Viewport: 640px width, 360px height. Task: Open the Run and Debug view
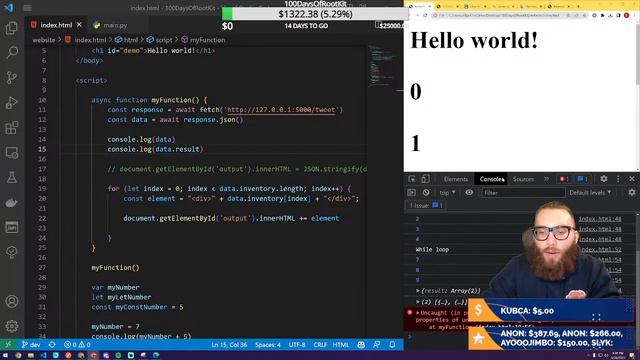(12, 102)
